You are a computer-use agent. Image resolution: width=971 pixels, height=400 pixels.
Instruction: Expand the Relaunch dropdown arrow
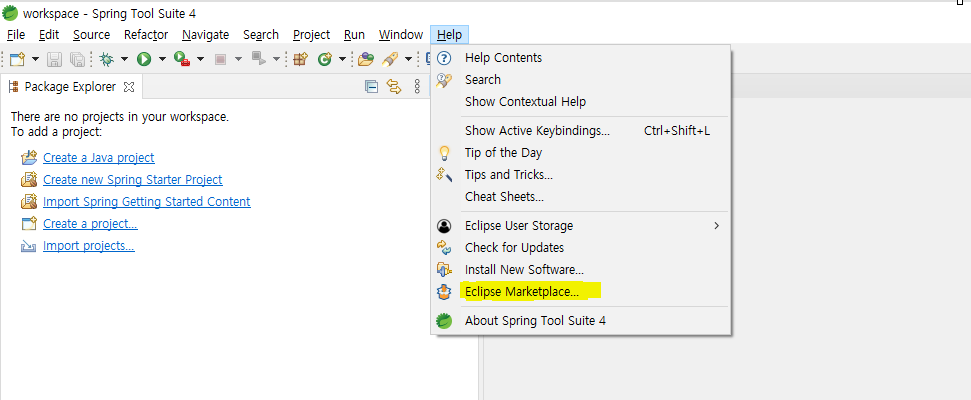click(276, 59)
